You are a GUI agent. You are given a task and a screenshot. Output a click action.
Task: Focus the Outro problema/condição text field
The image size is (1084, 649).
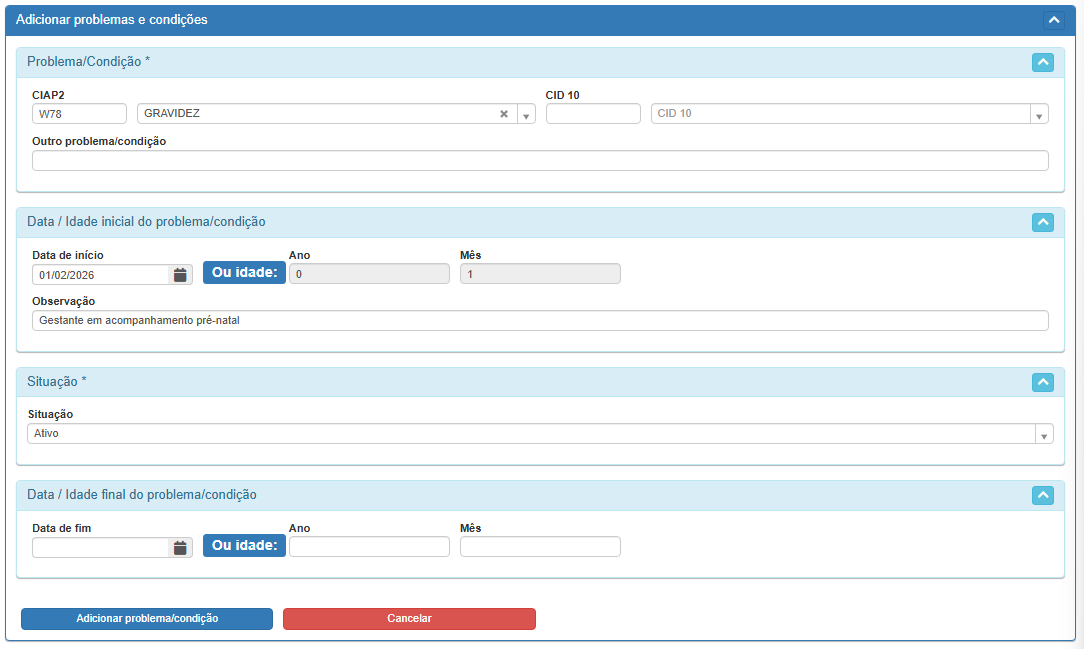coord(540,161)
